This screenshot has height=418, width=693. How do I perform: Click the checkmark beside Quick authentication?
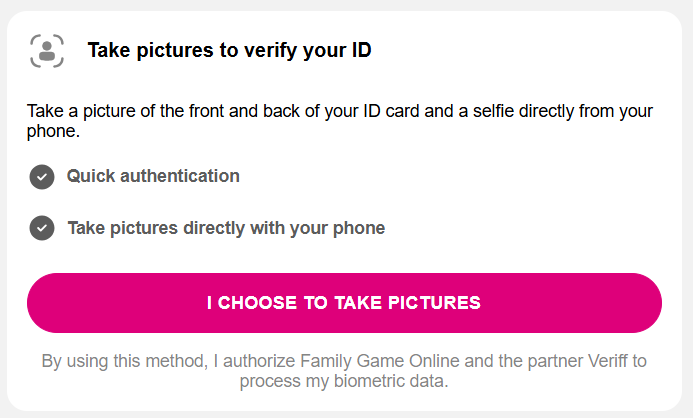coord(42,177)
